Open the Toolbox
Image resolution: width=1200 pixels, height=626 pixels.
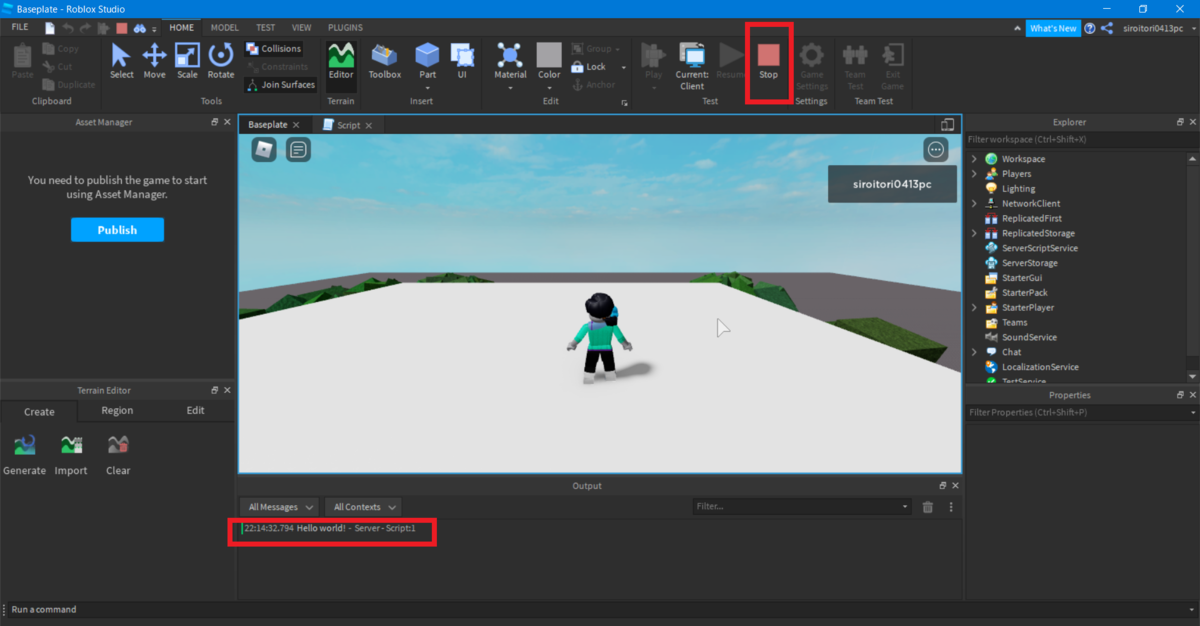[x=385, y=60]
